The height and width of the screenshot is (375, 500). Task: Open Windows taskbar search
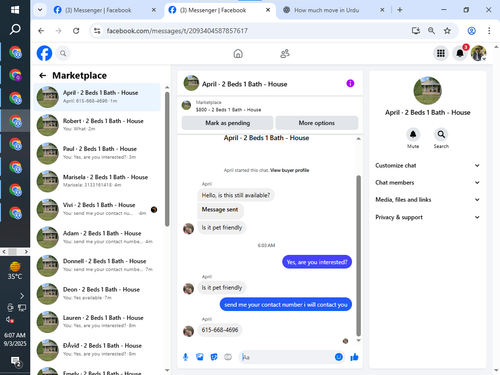pyautogui.click(x=15, y=30)
